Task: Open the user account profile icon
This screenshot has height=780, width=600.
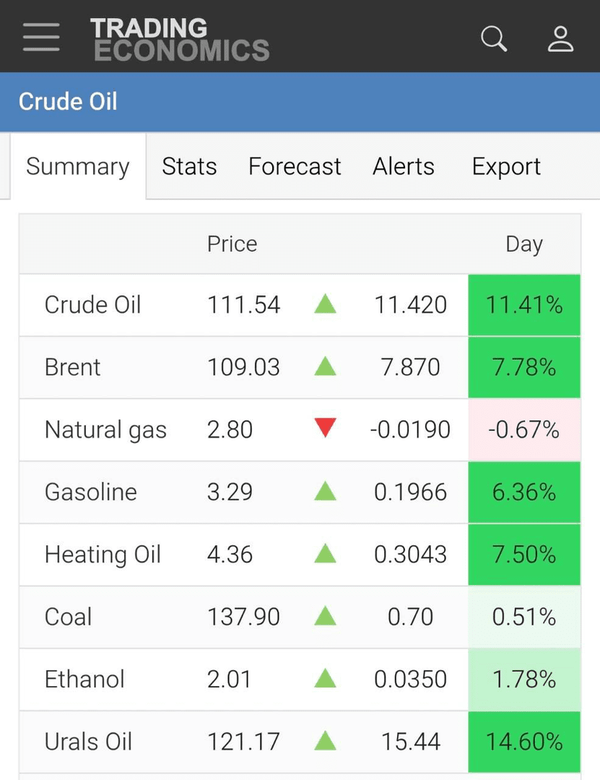Action: 560,38
